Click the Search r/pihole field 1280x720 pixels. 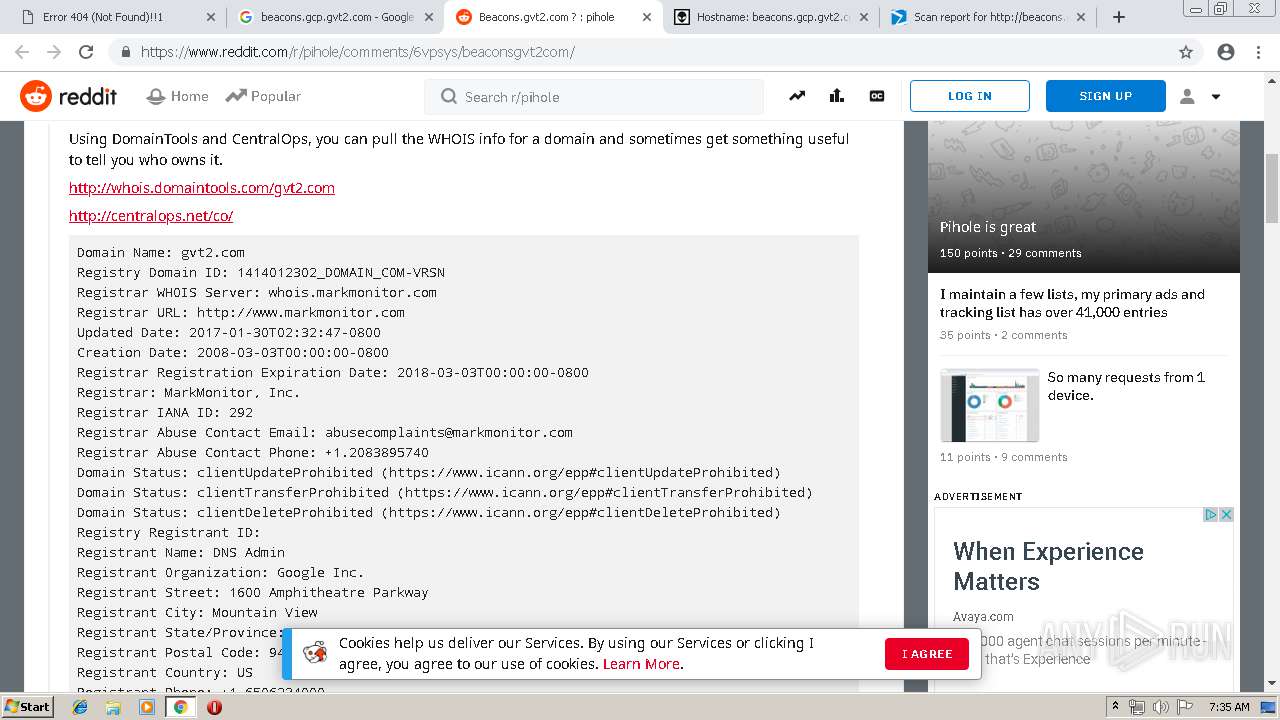[x=594, y=97]
